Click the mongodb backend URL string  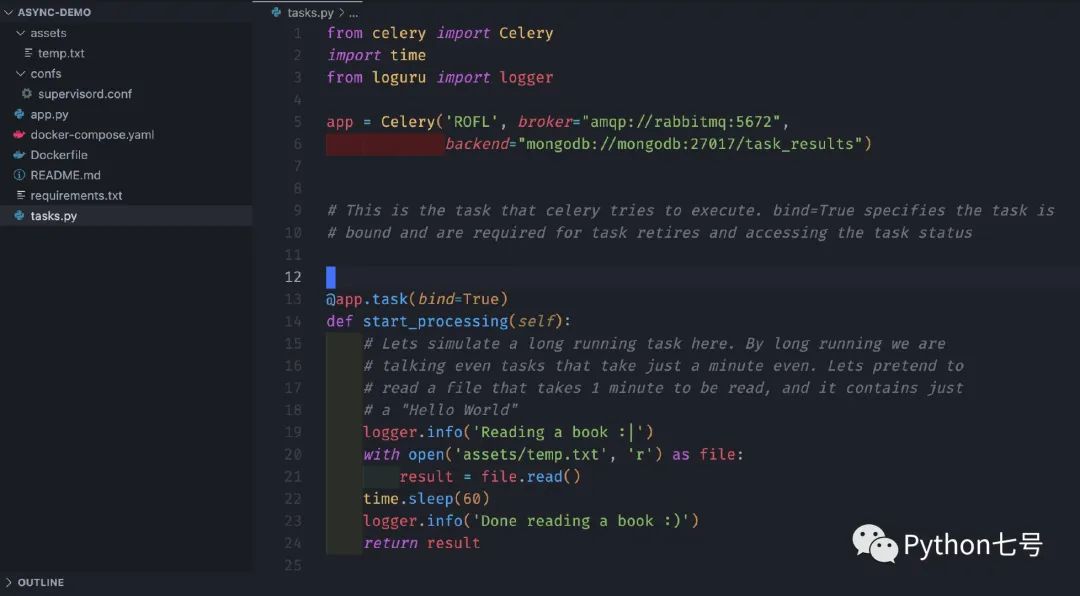pyautogui.click(x=690, y=144)
